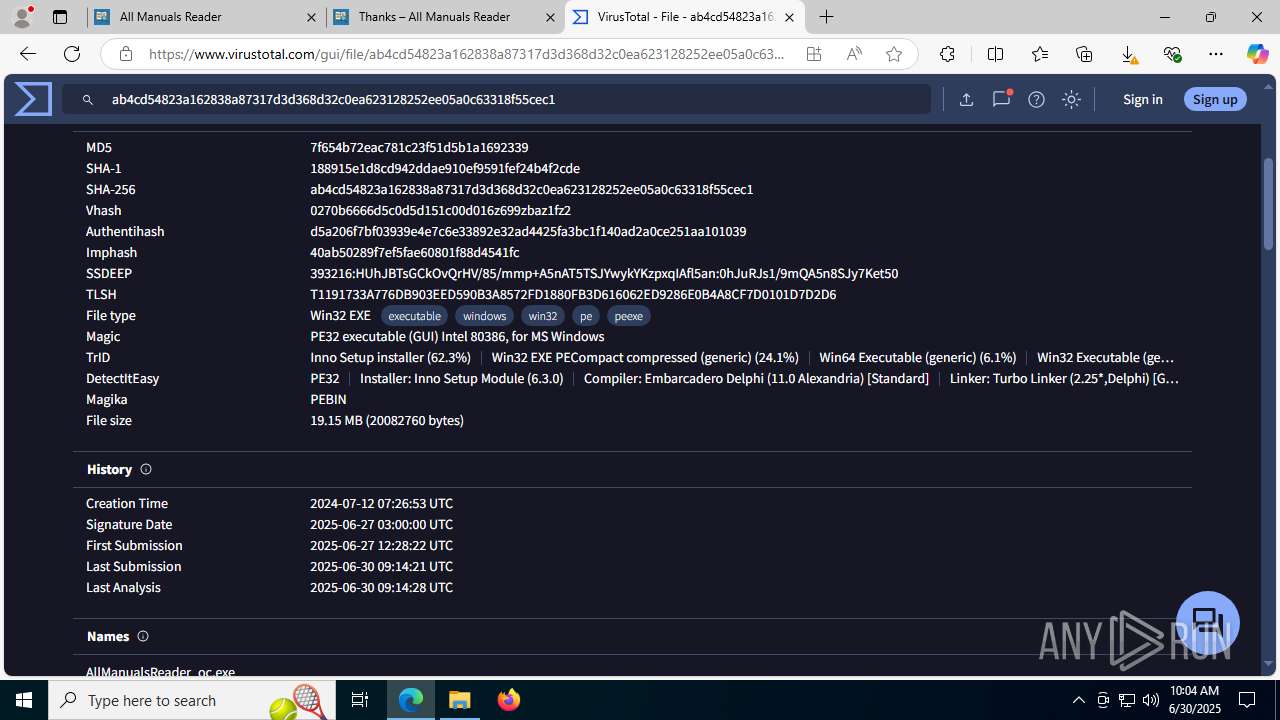Show hidden system tray icons
This screenshot has width=1280, height=720.
(1078, 700)
